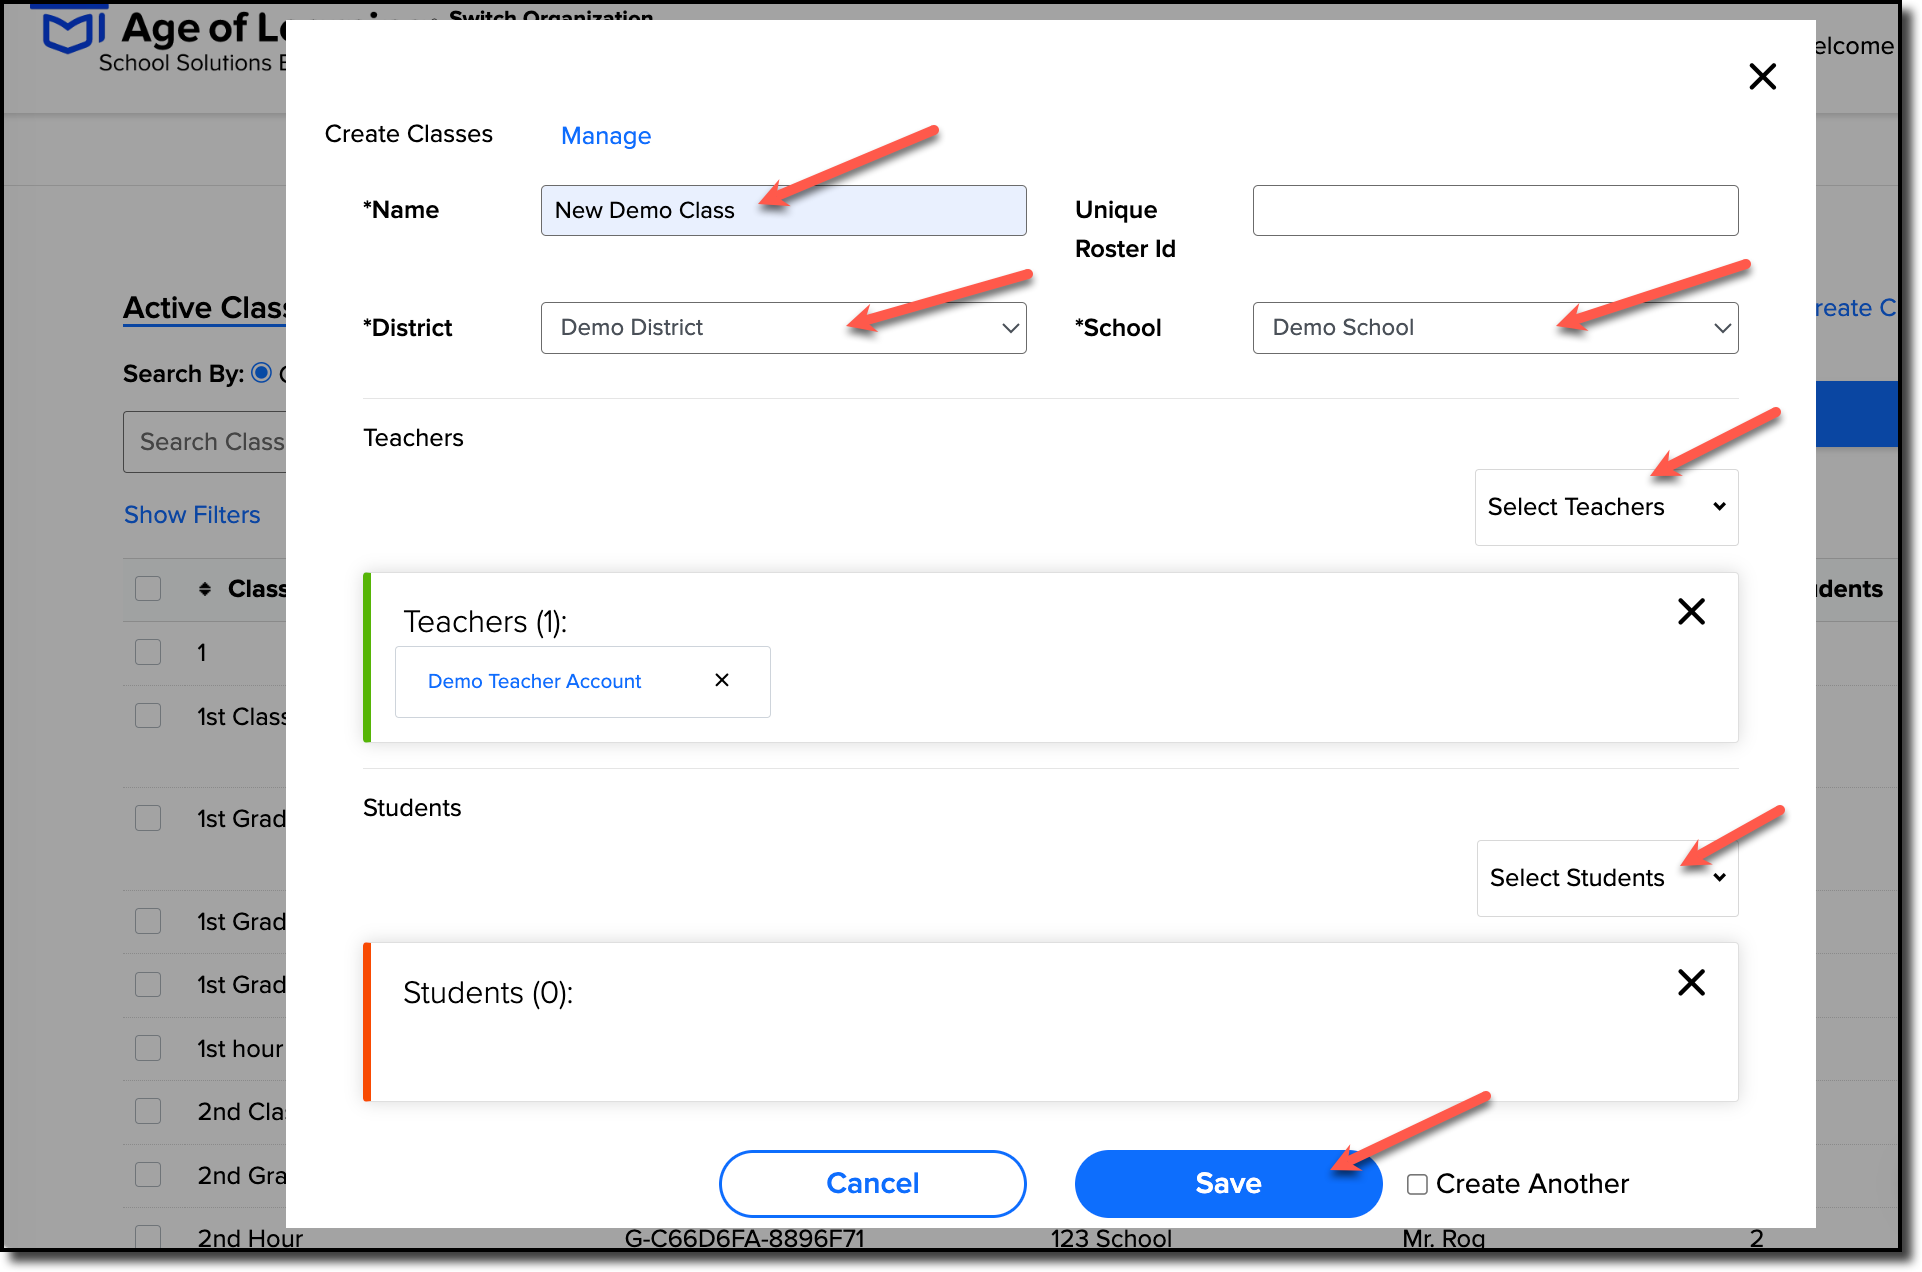Image resolution: width=1922 pixels, height=1272 pixels.
Task: Click the 123 School cell
Action: [x=1110, y=1239]
